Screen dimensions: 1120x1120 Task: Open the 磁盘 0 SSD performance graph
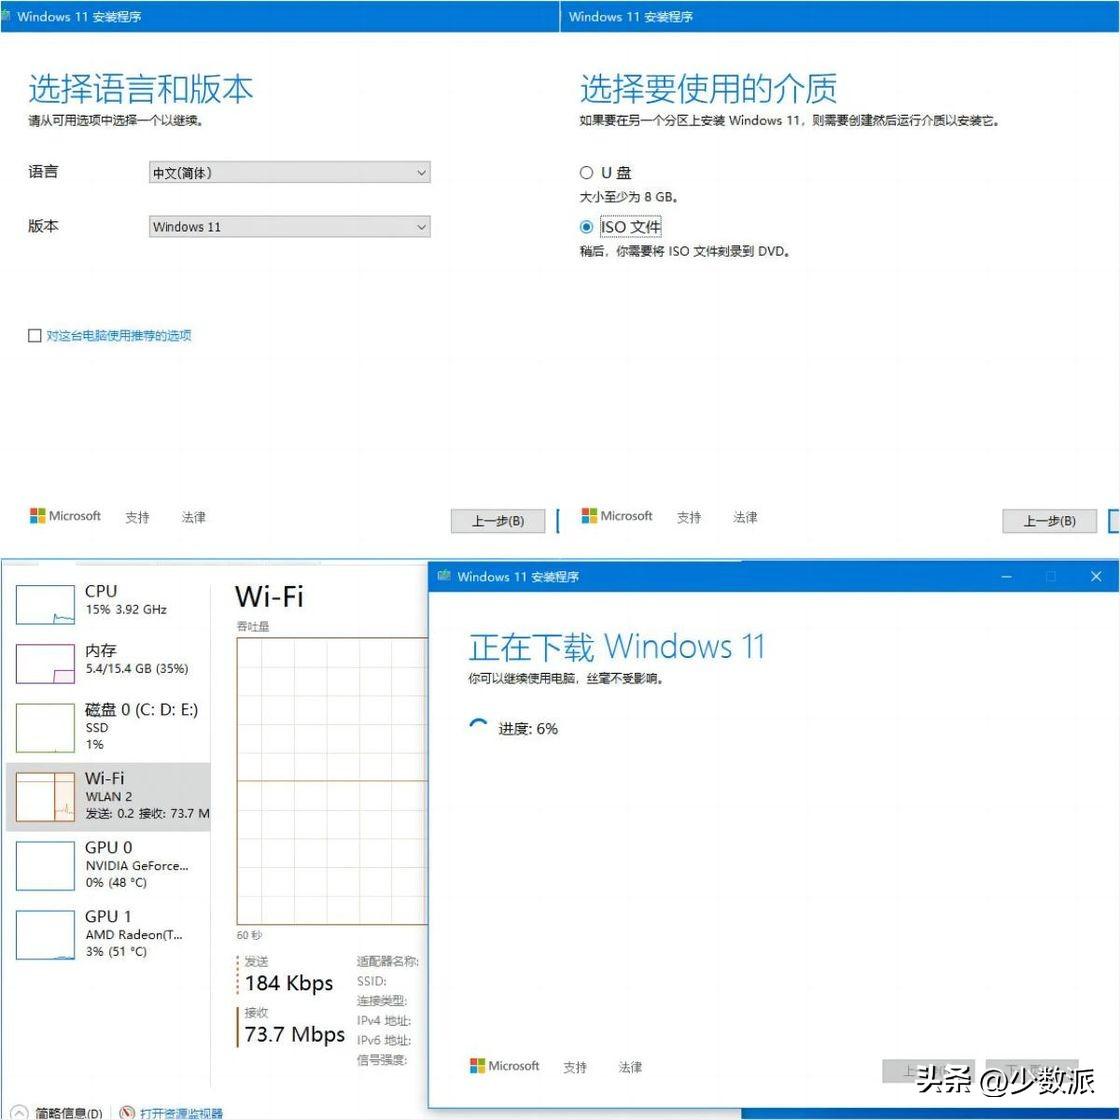(45, 727)
